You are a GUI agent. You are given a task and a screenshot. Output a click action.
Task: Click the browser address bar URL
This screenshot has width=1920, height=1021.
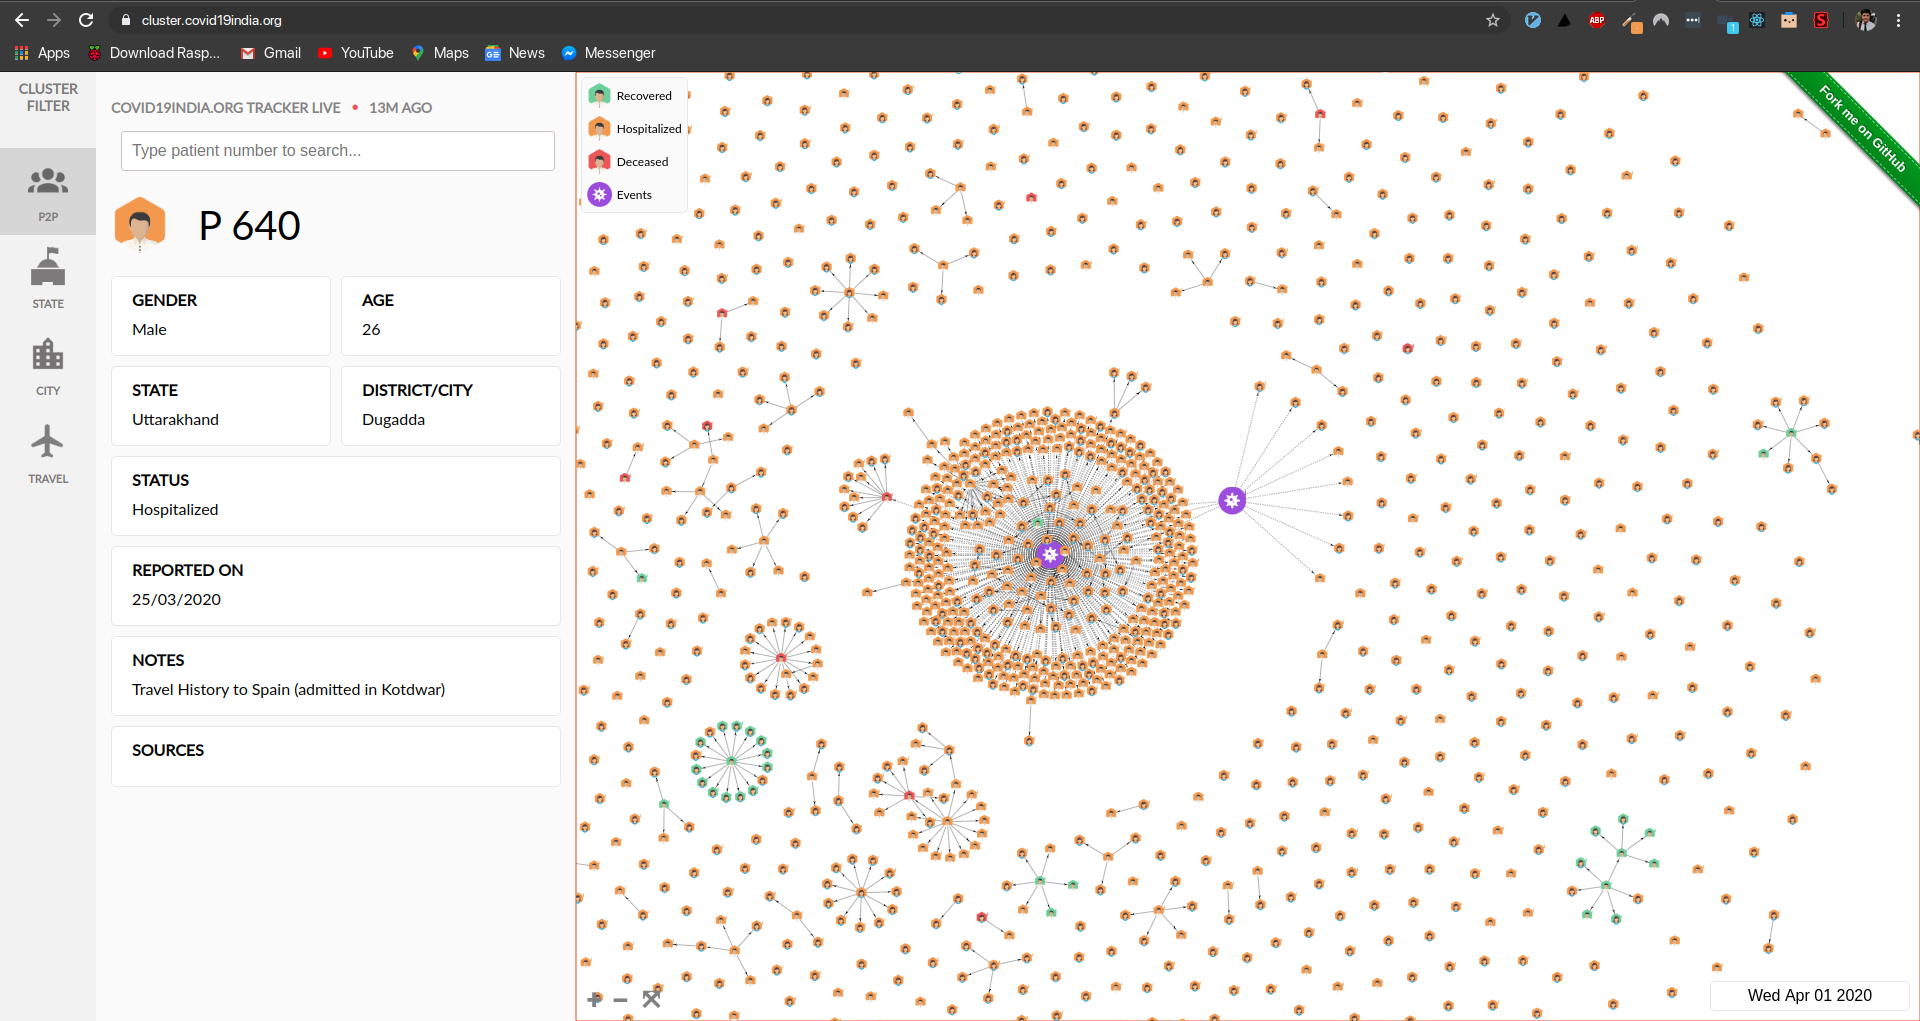(212, 20)
